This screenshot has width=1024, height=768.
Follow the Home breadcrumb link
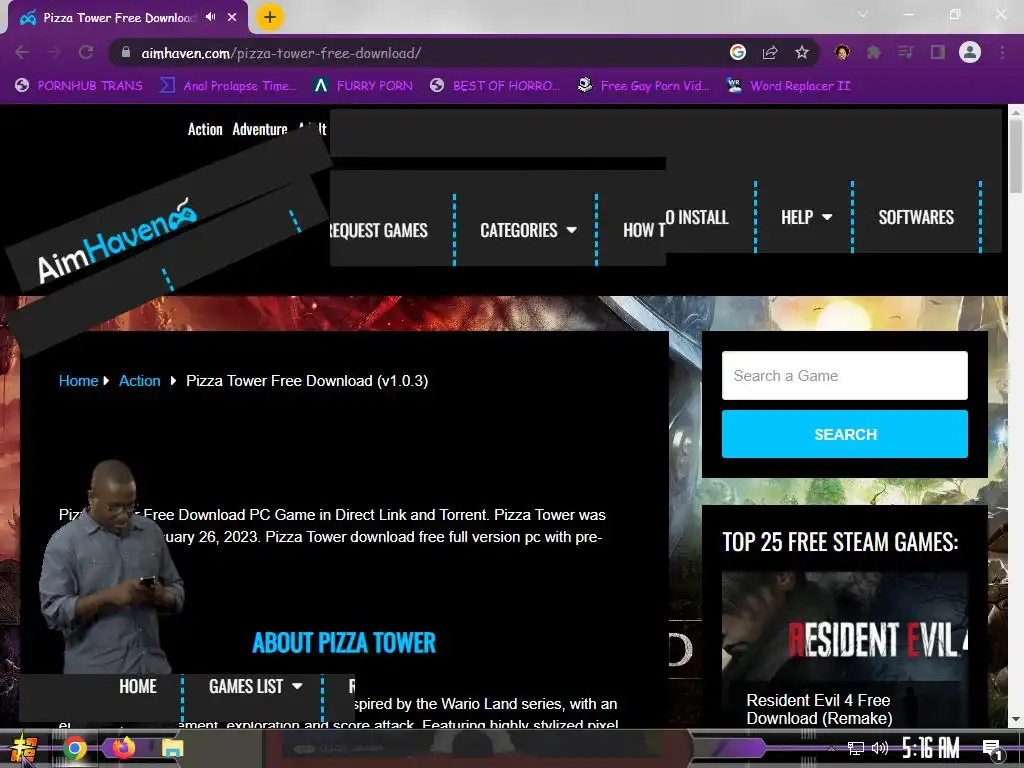click(x=78, y=381)
